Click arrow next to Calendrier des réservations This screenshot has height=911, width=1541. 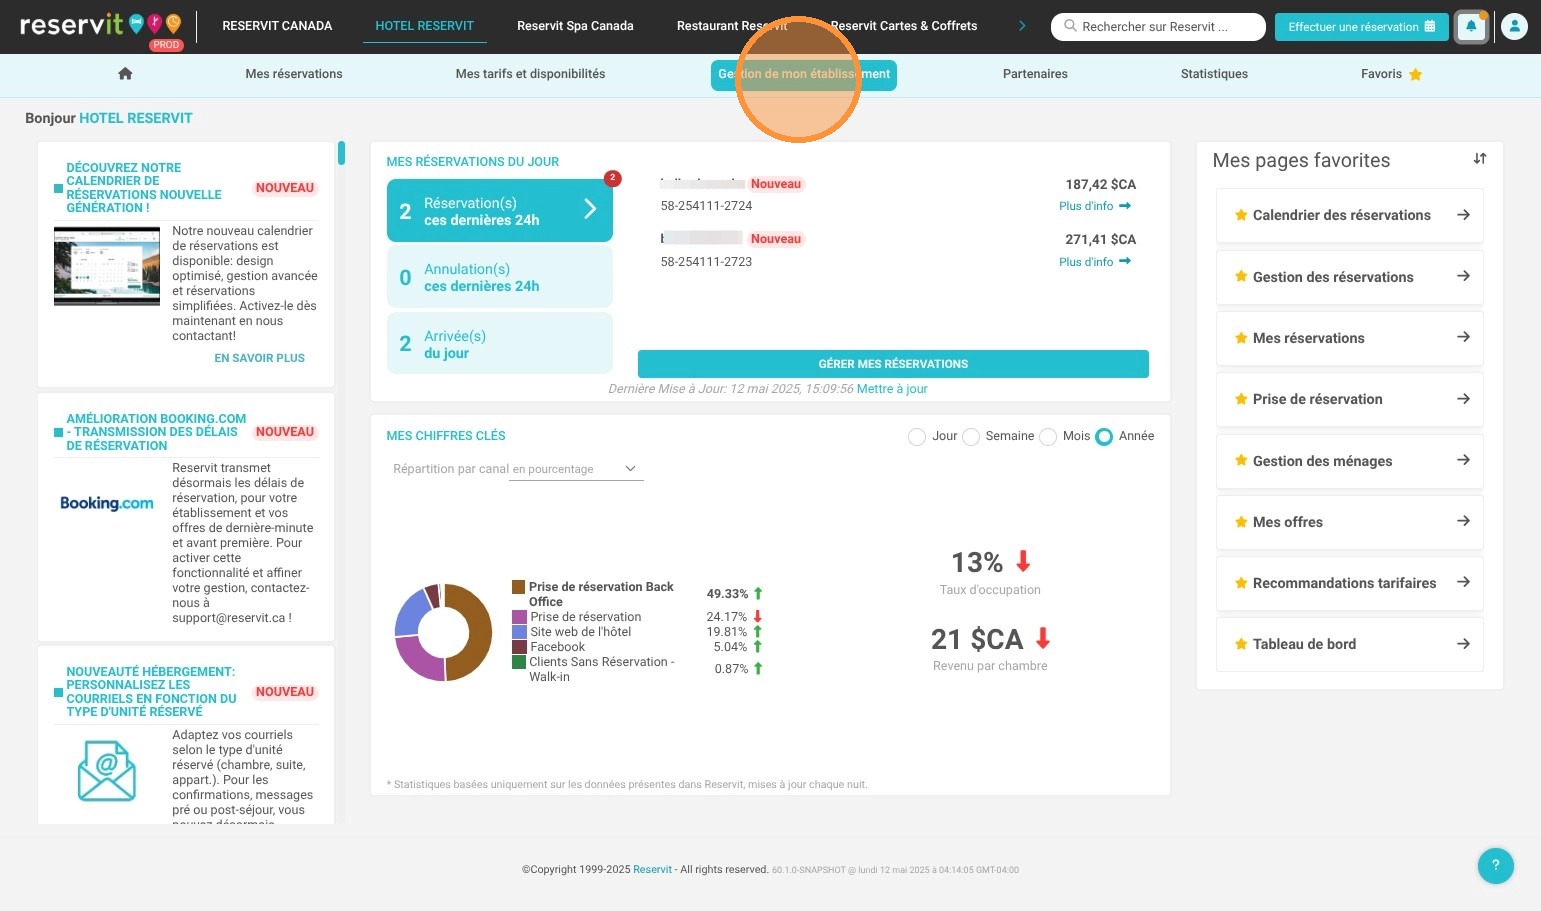(1463, 215)
